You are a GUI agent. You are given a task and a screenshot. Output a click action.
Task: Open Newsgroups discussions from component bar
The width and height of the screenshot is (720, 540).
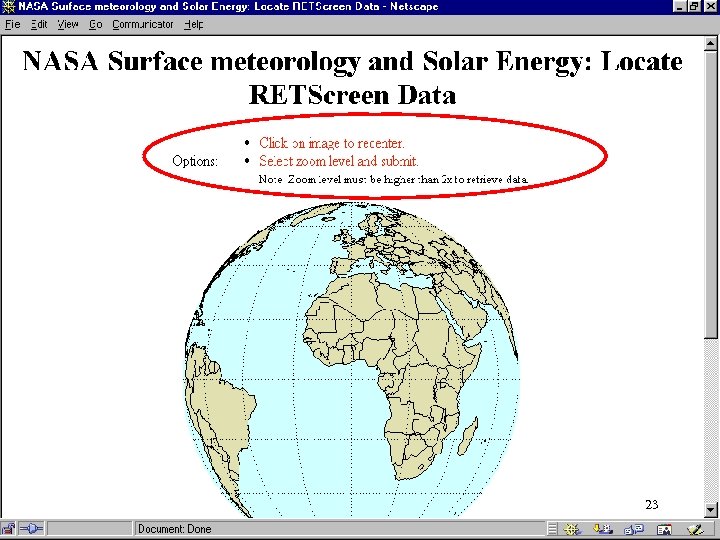[x=634, y=529]
